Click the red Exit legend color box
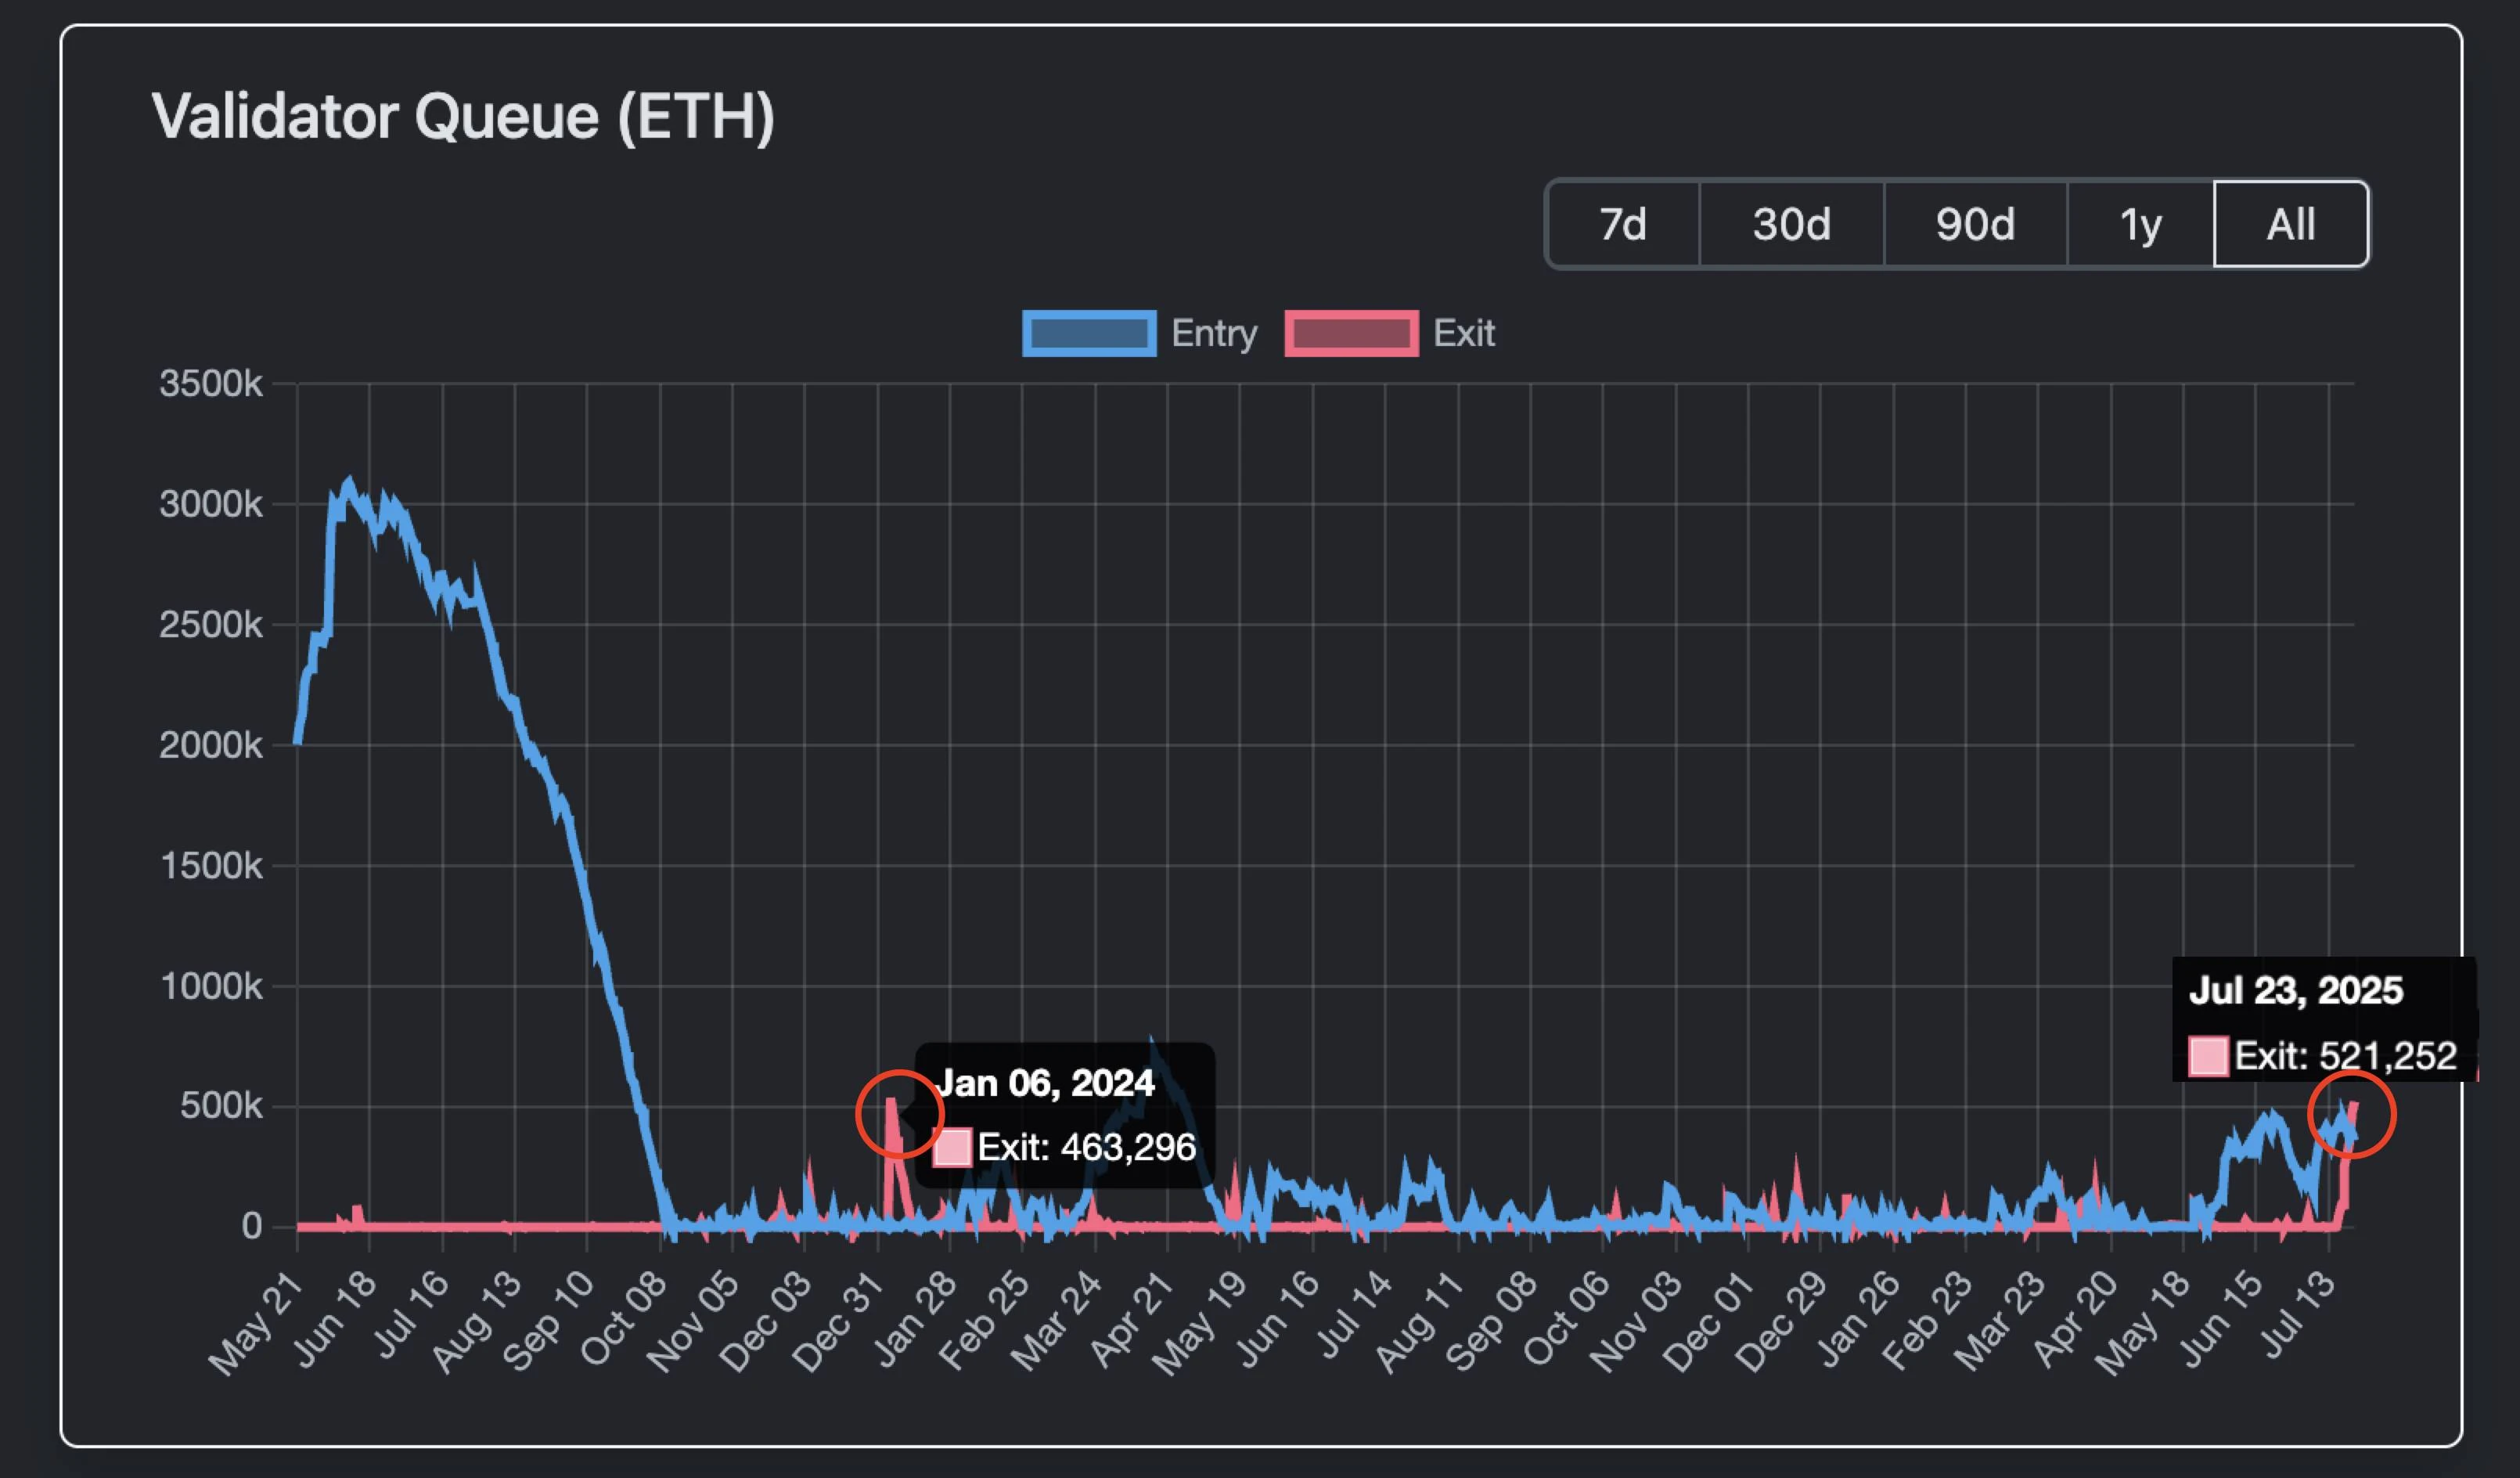The height and width of the screenshot is (1478, 2520). point(1351,333)
